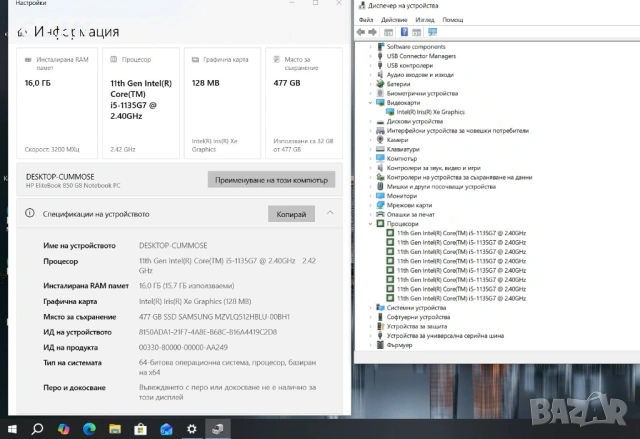
Task: Open Microsoft Store from the taskbar
Action: click(x=140, y=429)
